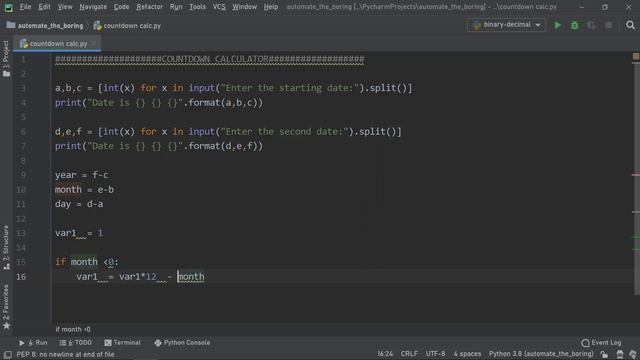This screenshot has width=640, height=360.
Task: Expand the Structure tool window sidebar
Action: (x=6, y=247)
